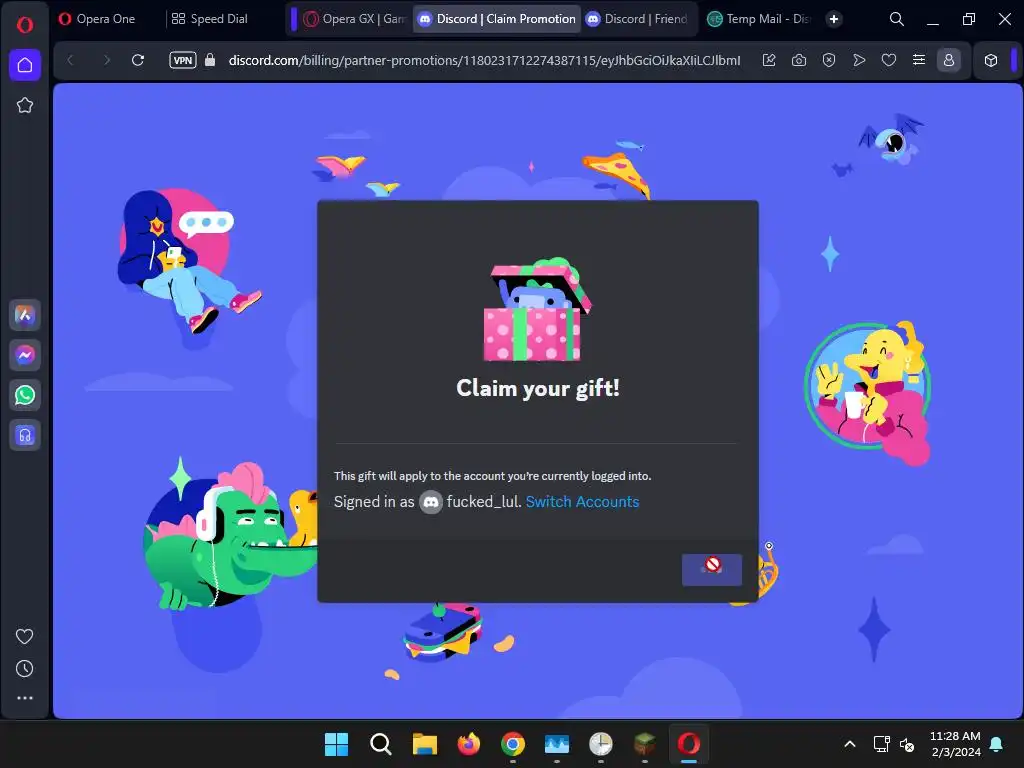
Task: Click the fucked_lul account avatar
Action: point(431,502)
